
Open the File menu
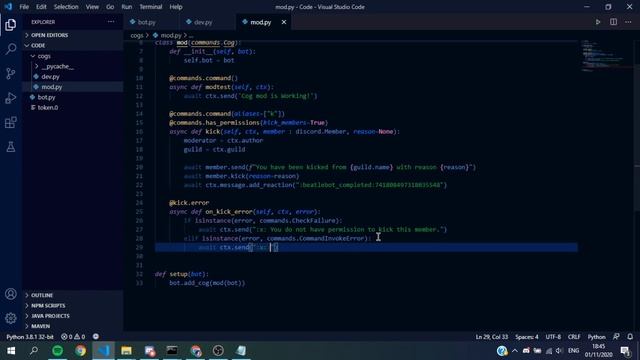point(24,7)
